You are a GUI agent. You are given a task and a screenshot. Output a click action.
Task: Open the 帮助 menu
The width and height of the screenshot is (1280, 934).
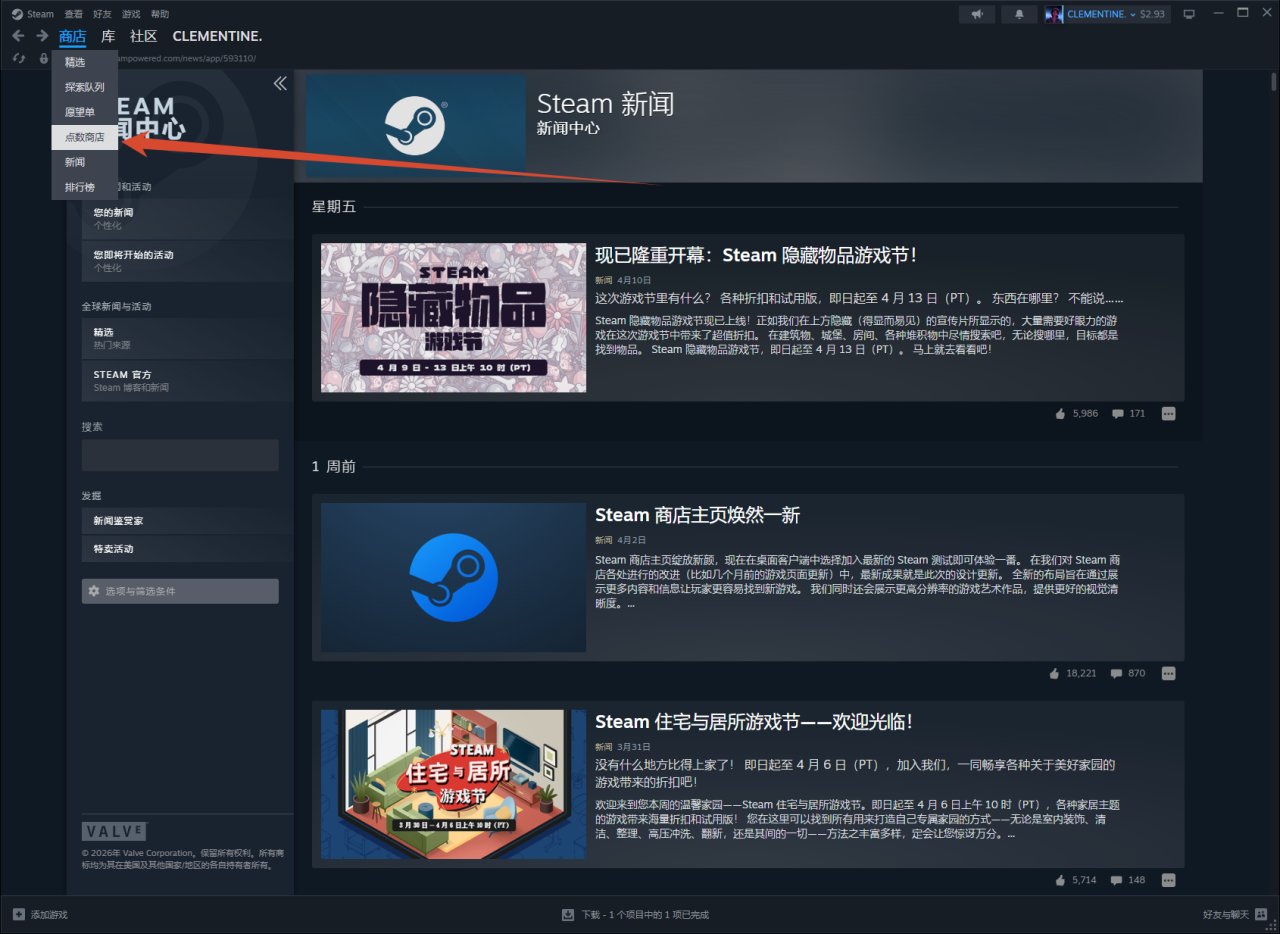click(160, 14)
